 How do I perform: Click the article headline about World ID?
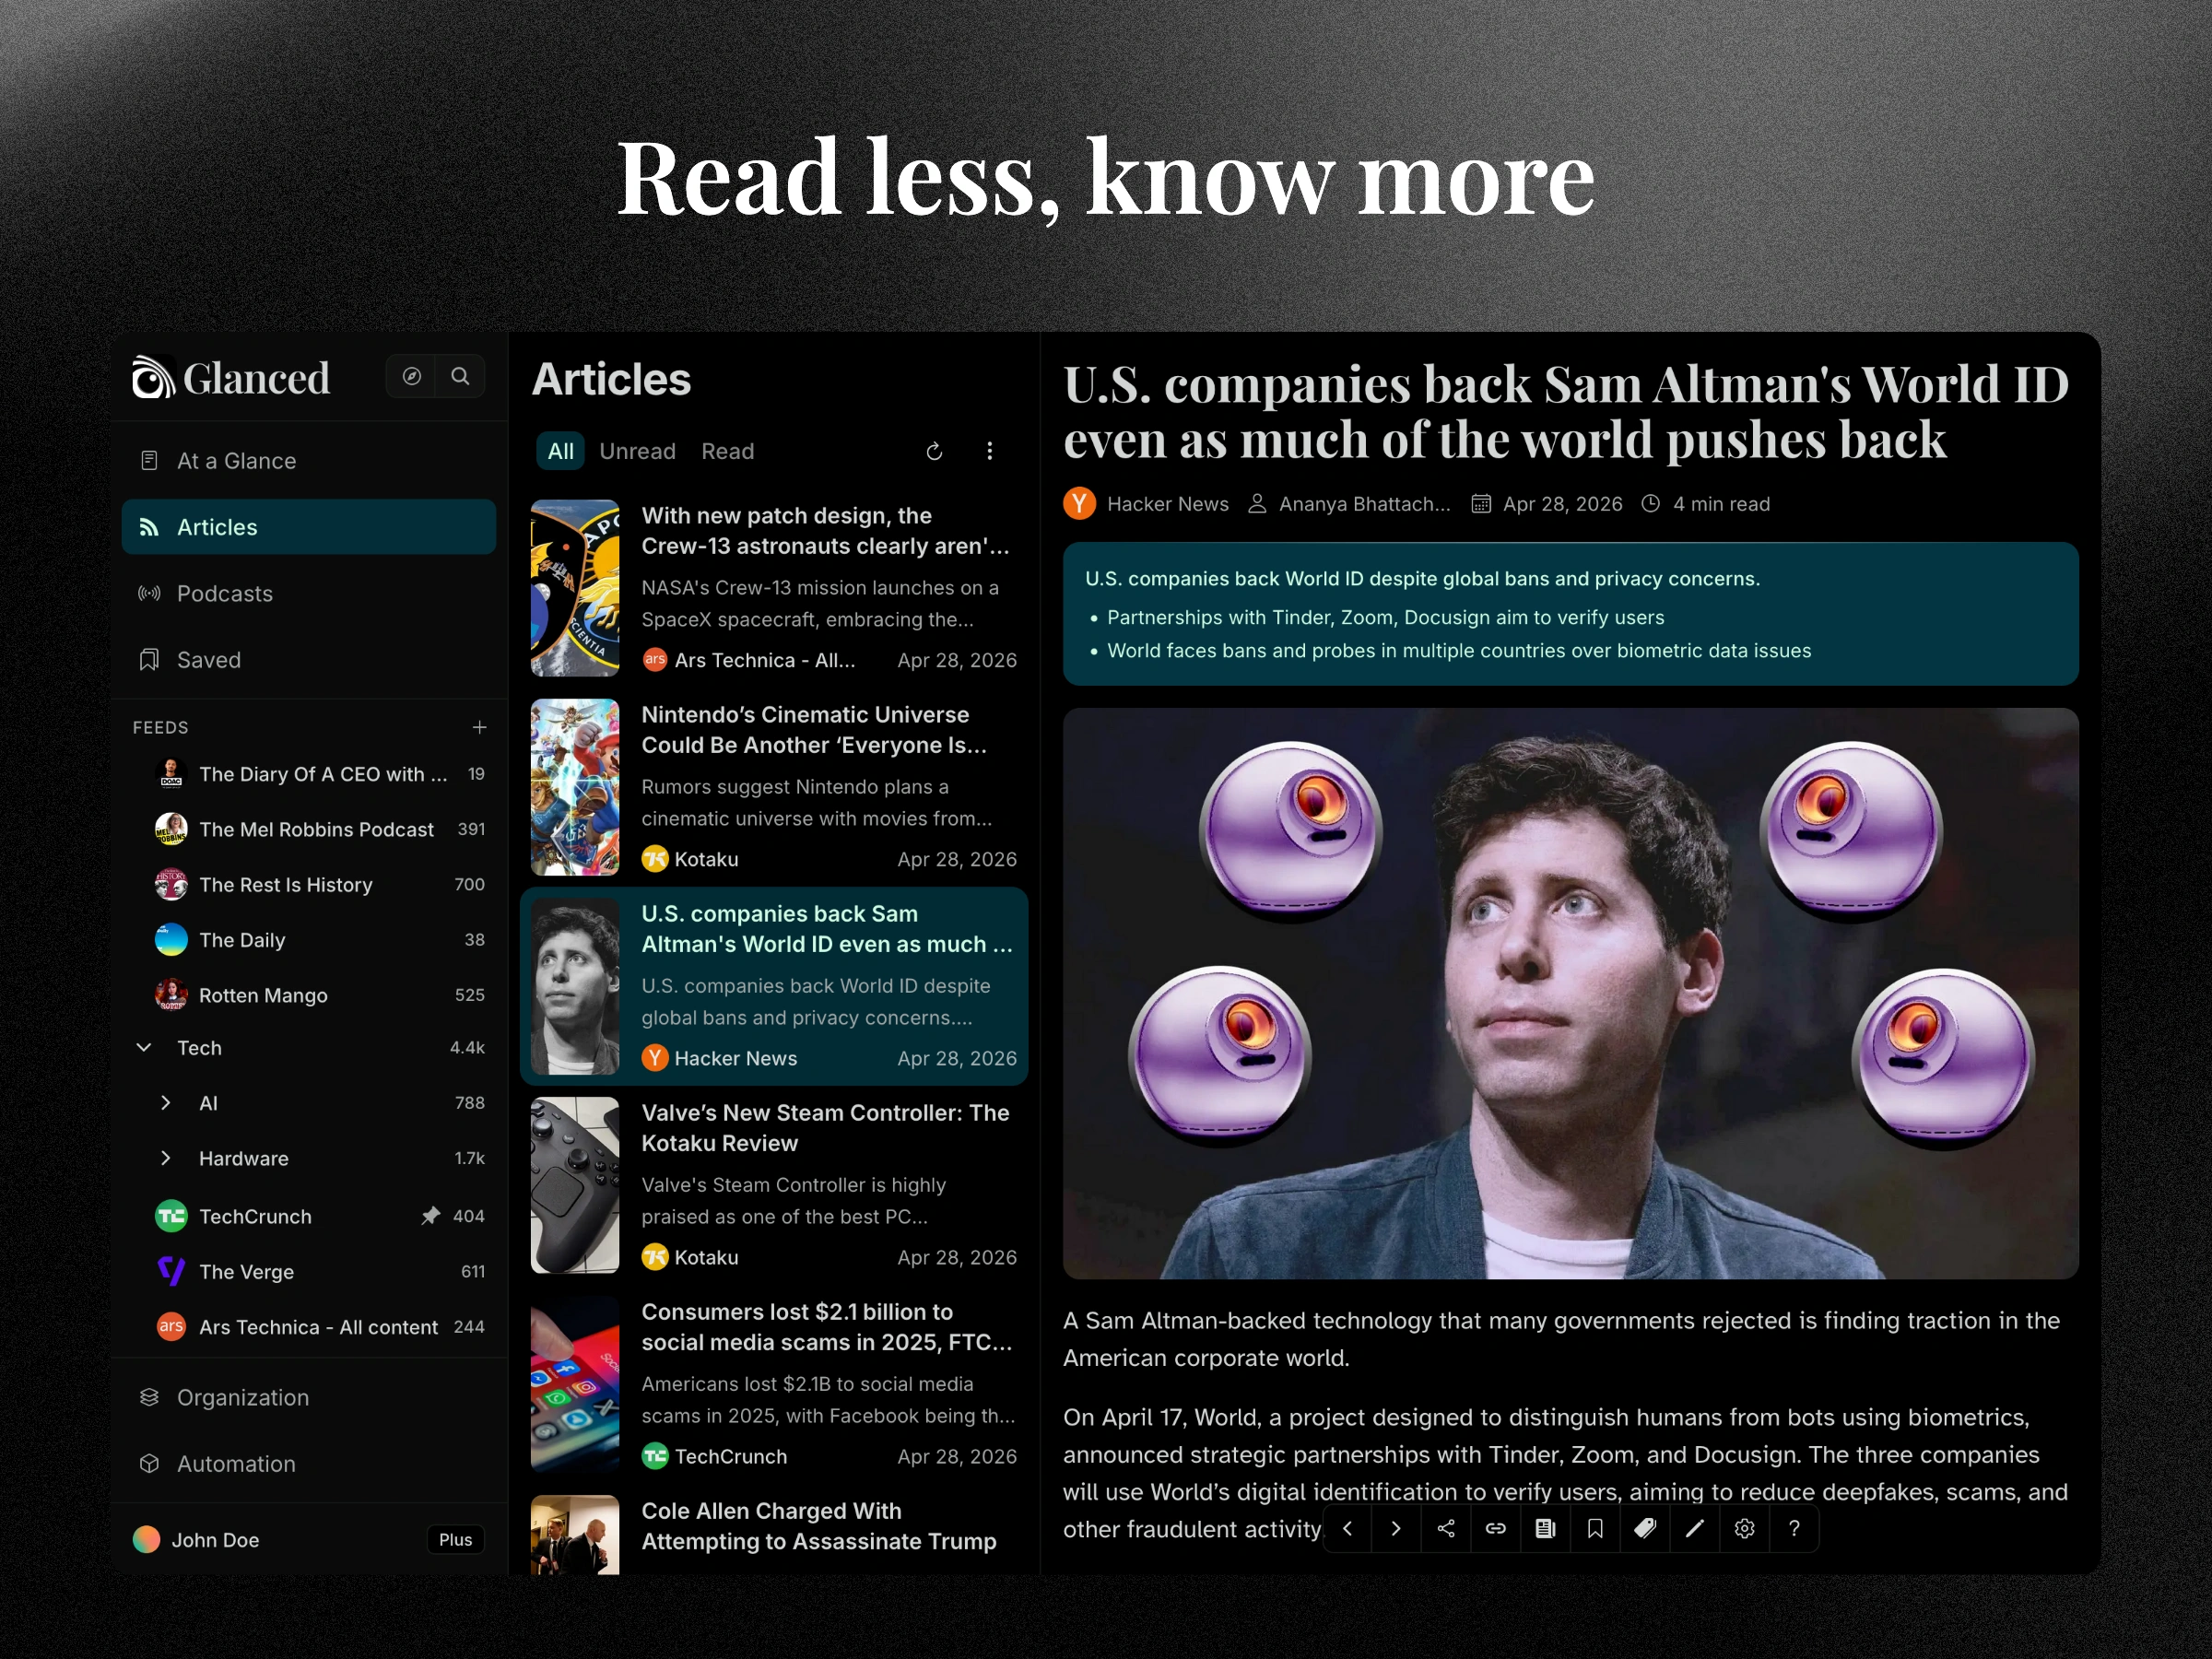click(x=1566, y=411)
